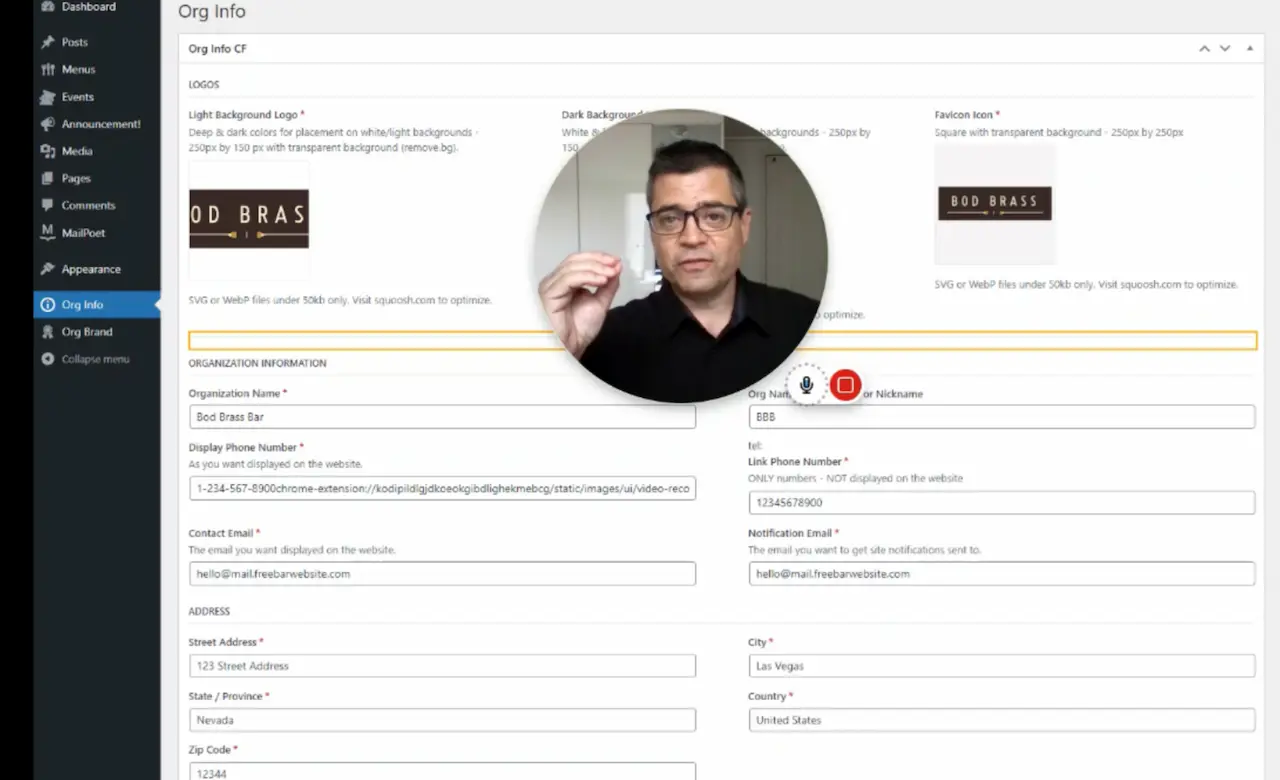This screenshot has height=780, width=1280.
Task: Move Org Info CF panel down
Action: (x=1224, y=49)
